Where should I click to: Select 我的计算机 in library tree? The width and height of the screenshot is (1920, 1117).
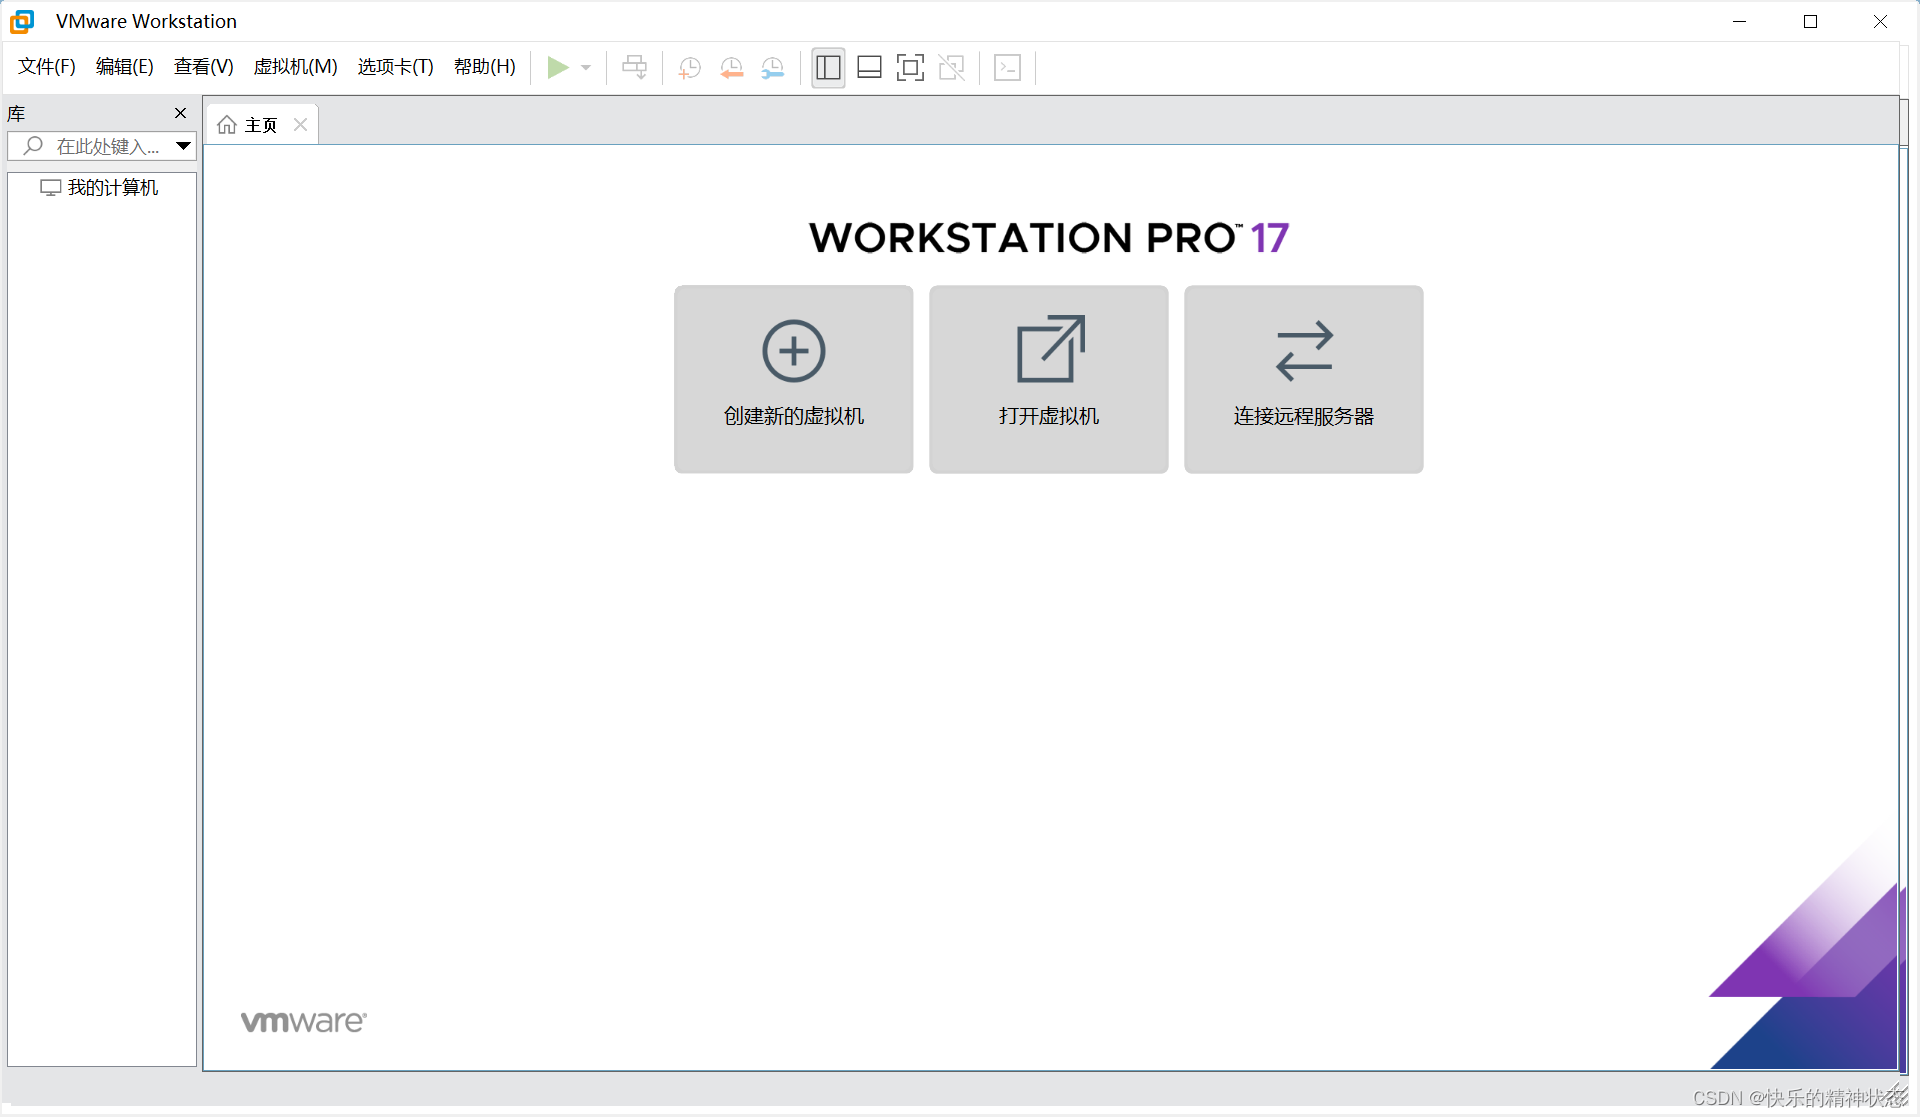coord(112,188)
